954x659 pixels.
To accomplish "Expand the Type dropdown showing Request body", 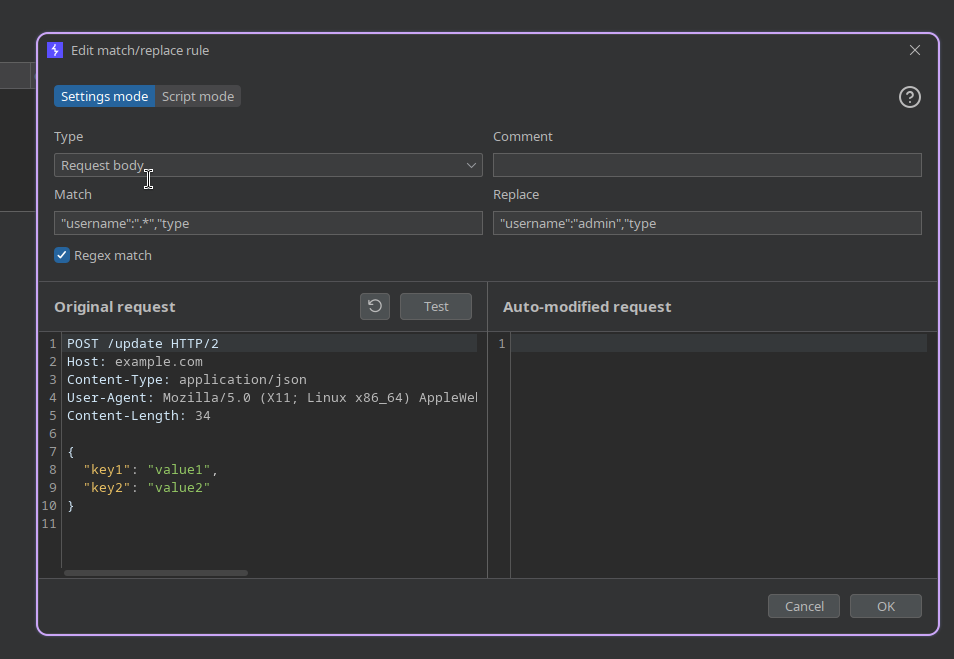I will (268, 165).
